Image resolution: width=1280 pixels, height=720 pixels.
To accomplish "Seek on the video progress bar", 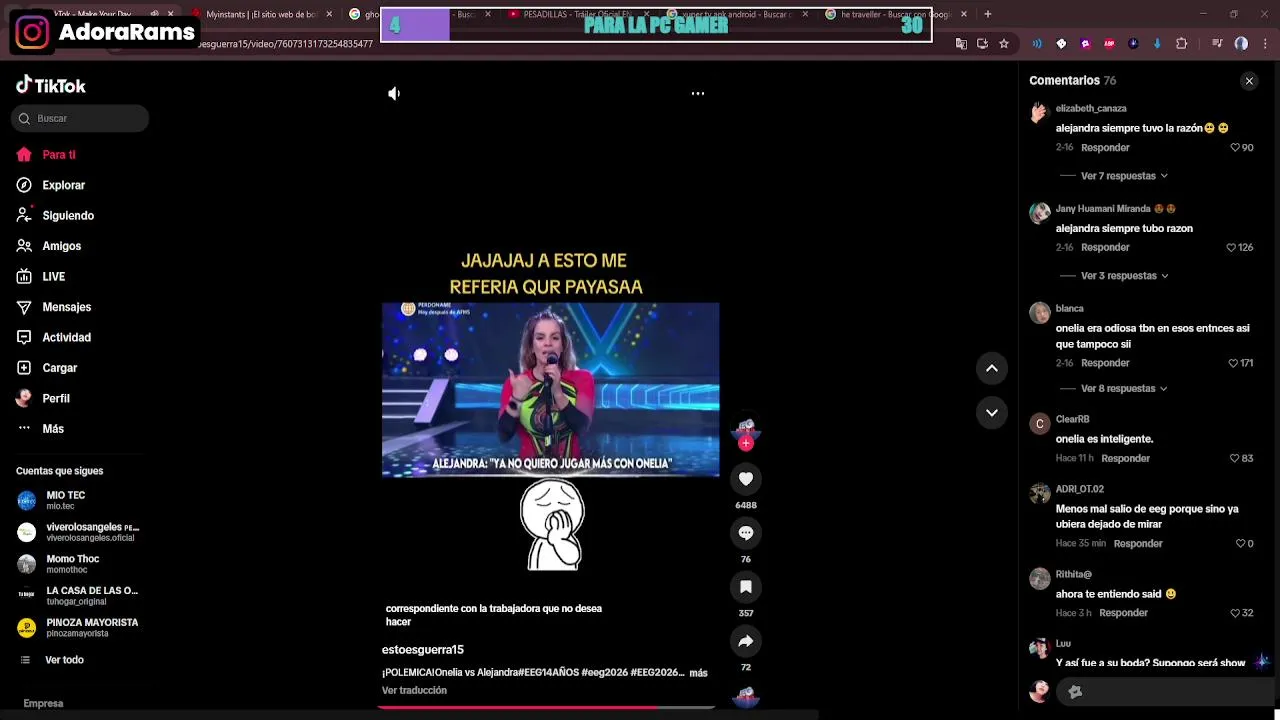I will [548, 707].
